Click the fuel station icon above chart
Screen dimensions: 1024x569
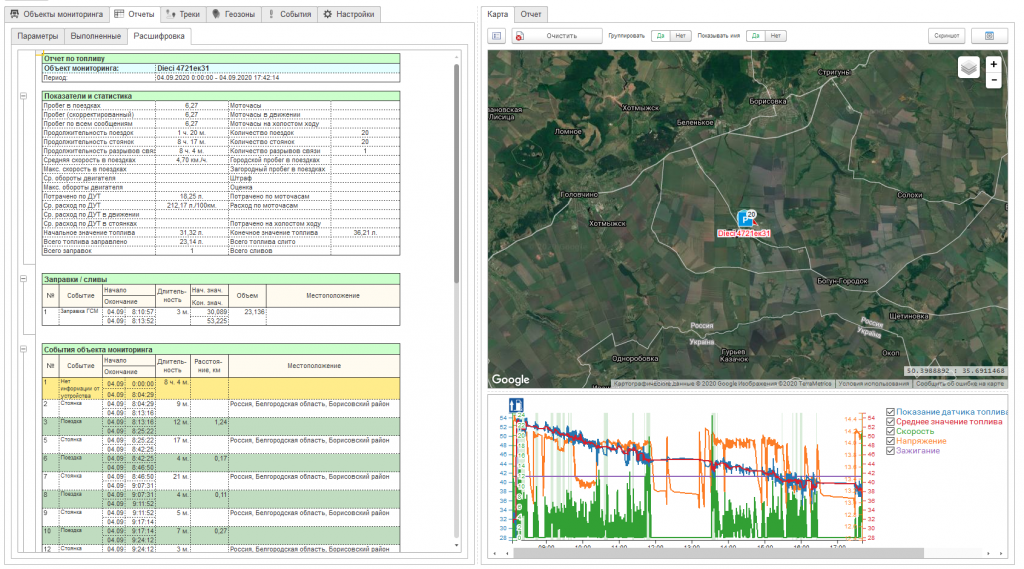517,405
